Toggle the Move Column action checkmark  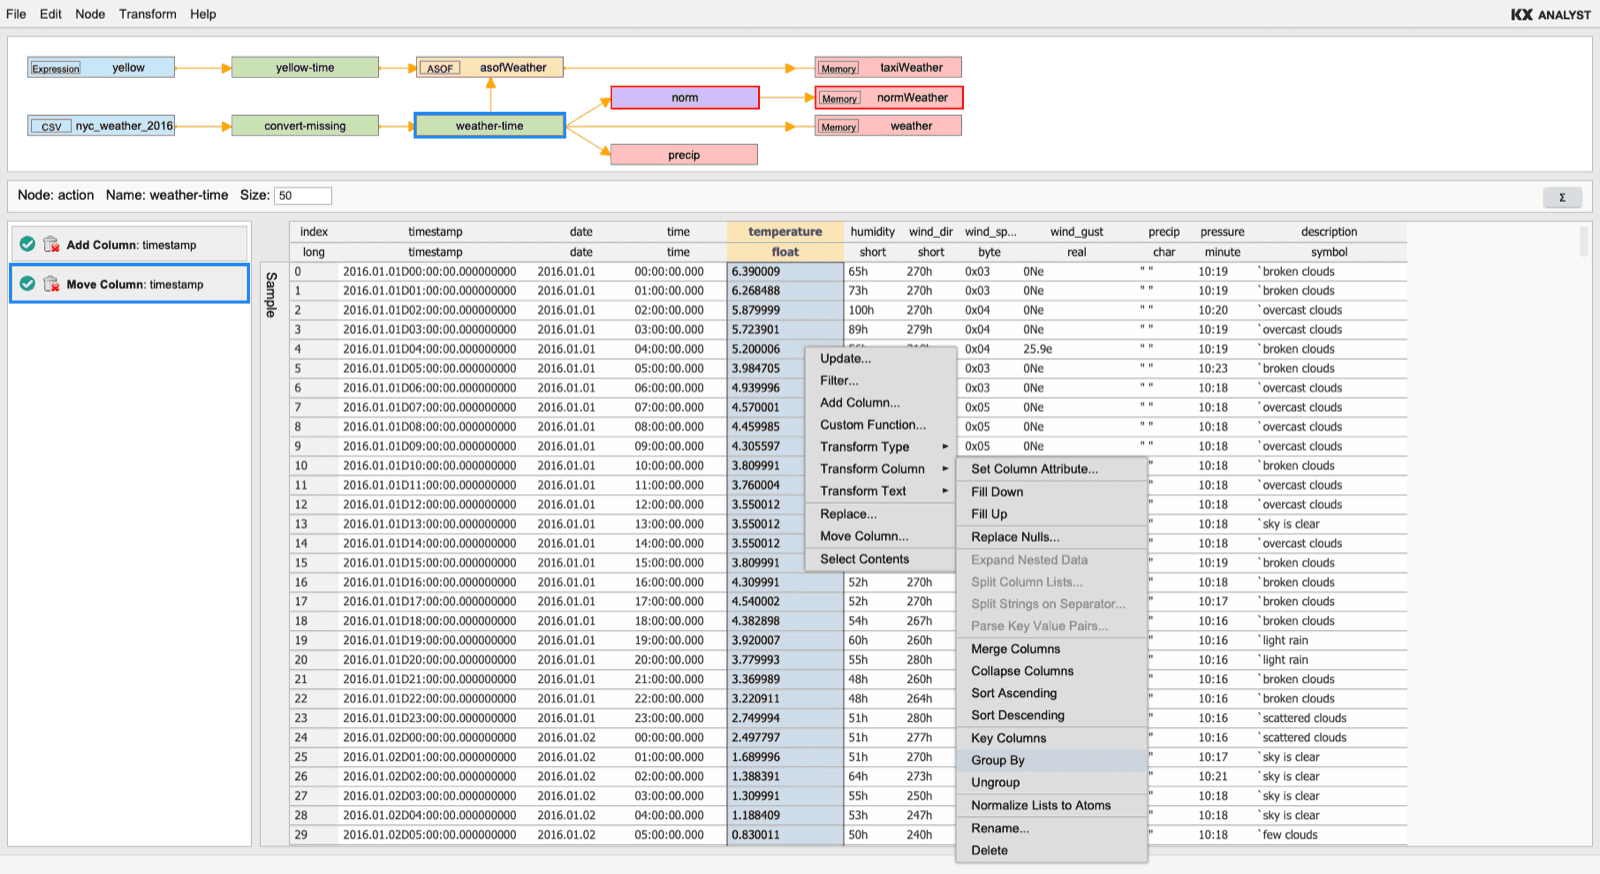tap(27, 284)
